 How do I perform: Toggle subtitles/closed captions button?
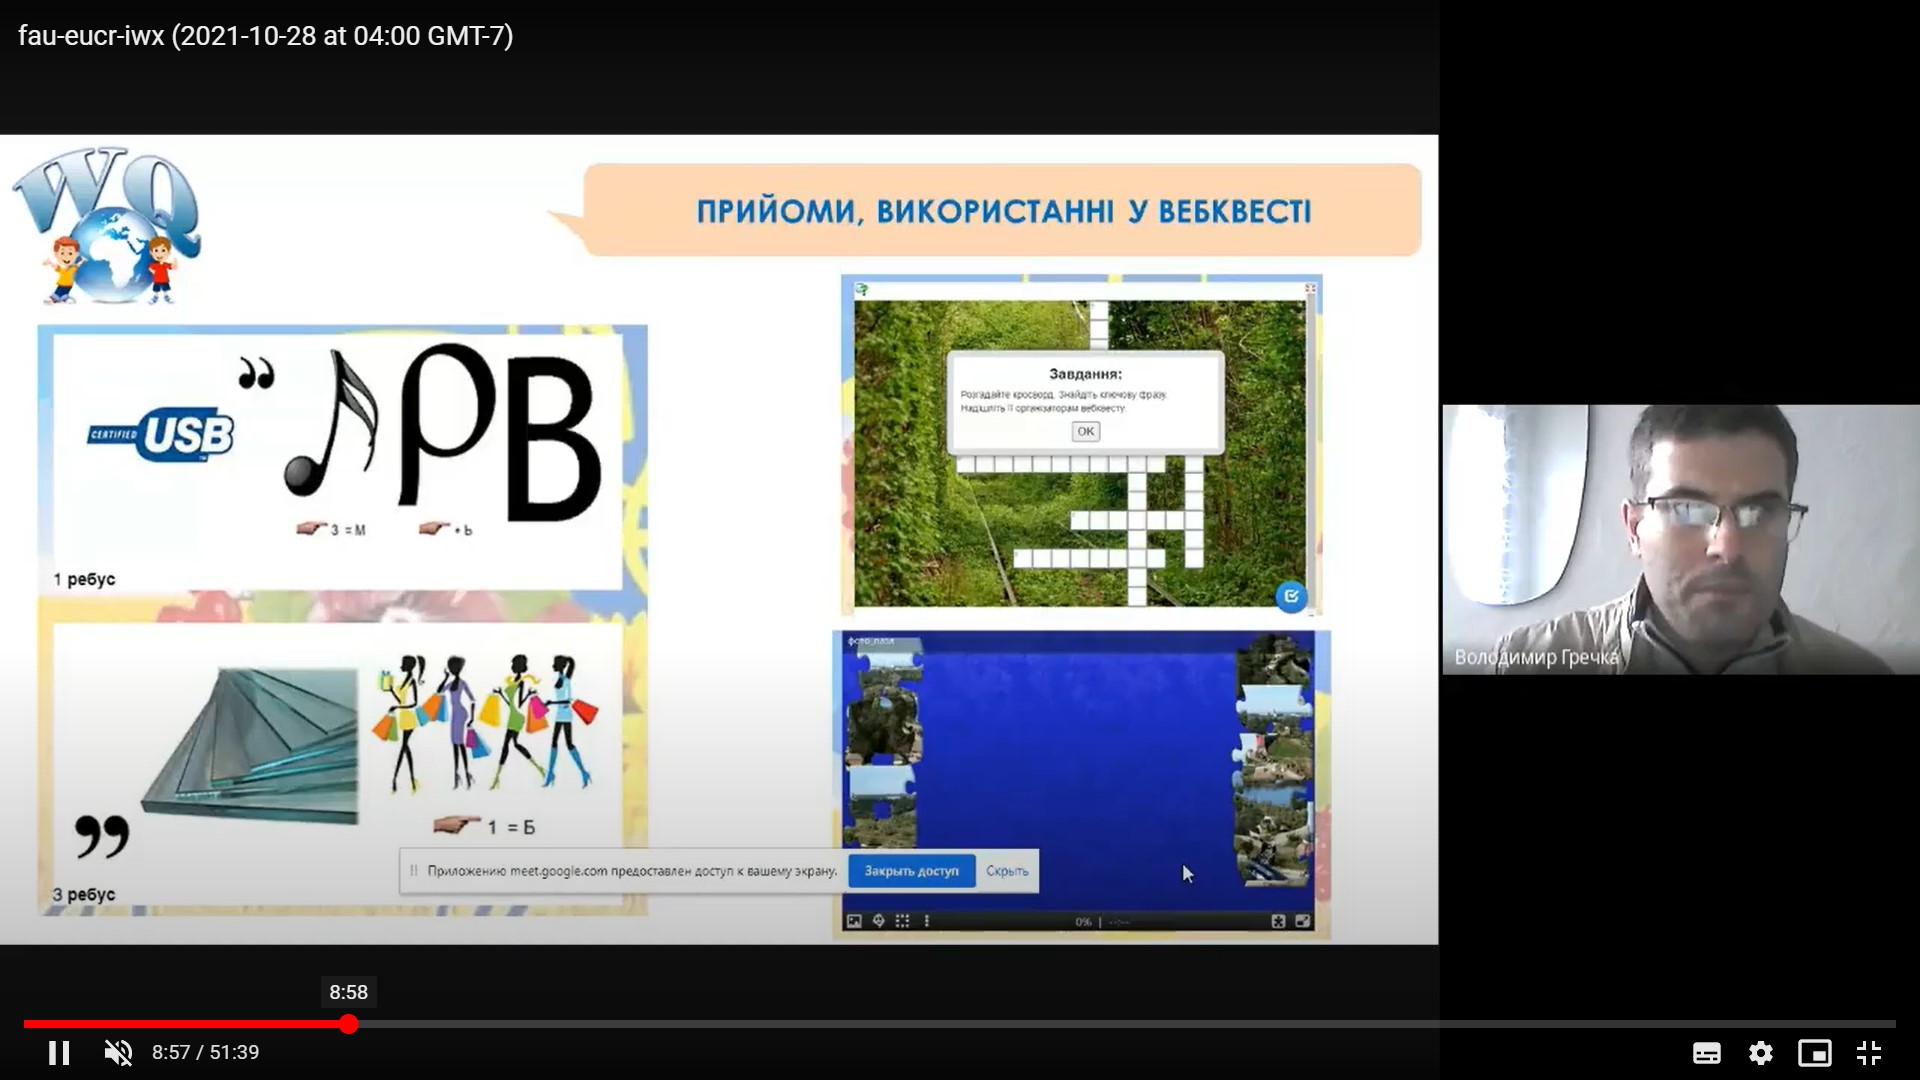(x=1706, y=1052)
